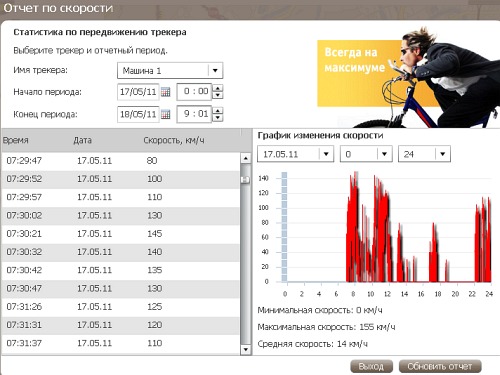The height and width of the screenshot is (375, 500).
Task: Expand the chart start hour dropdown 0
Action: click(384, 154)
